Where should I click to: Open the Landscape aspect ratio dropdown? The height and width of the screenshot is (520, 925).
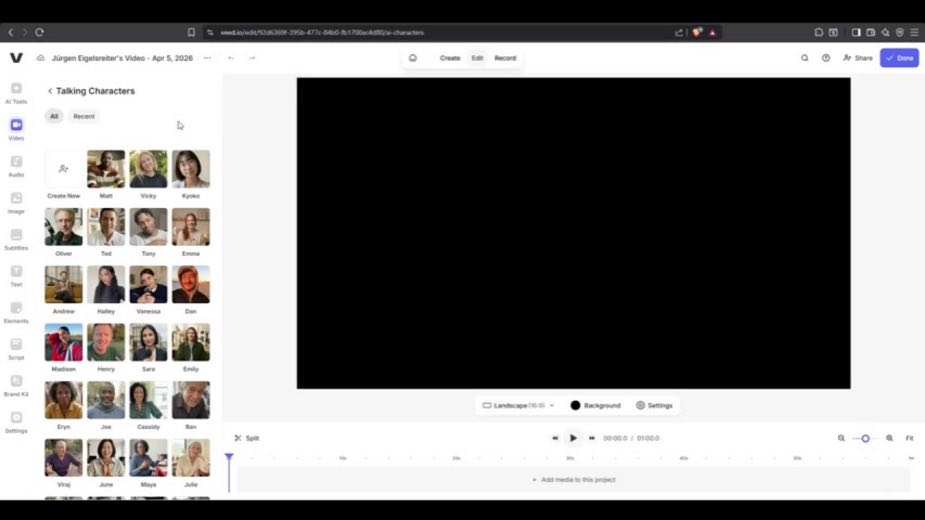518,405
